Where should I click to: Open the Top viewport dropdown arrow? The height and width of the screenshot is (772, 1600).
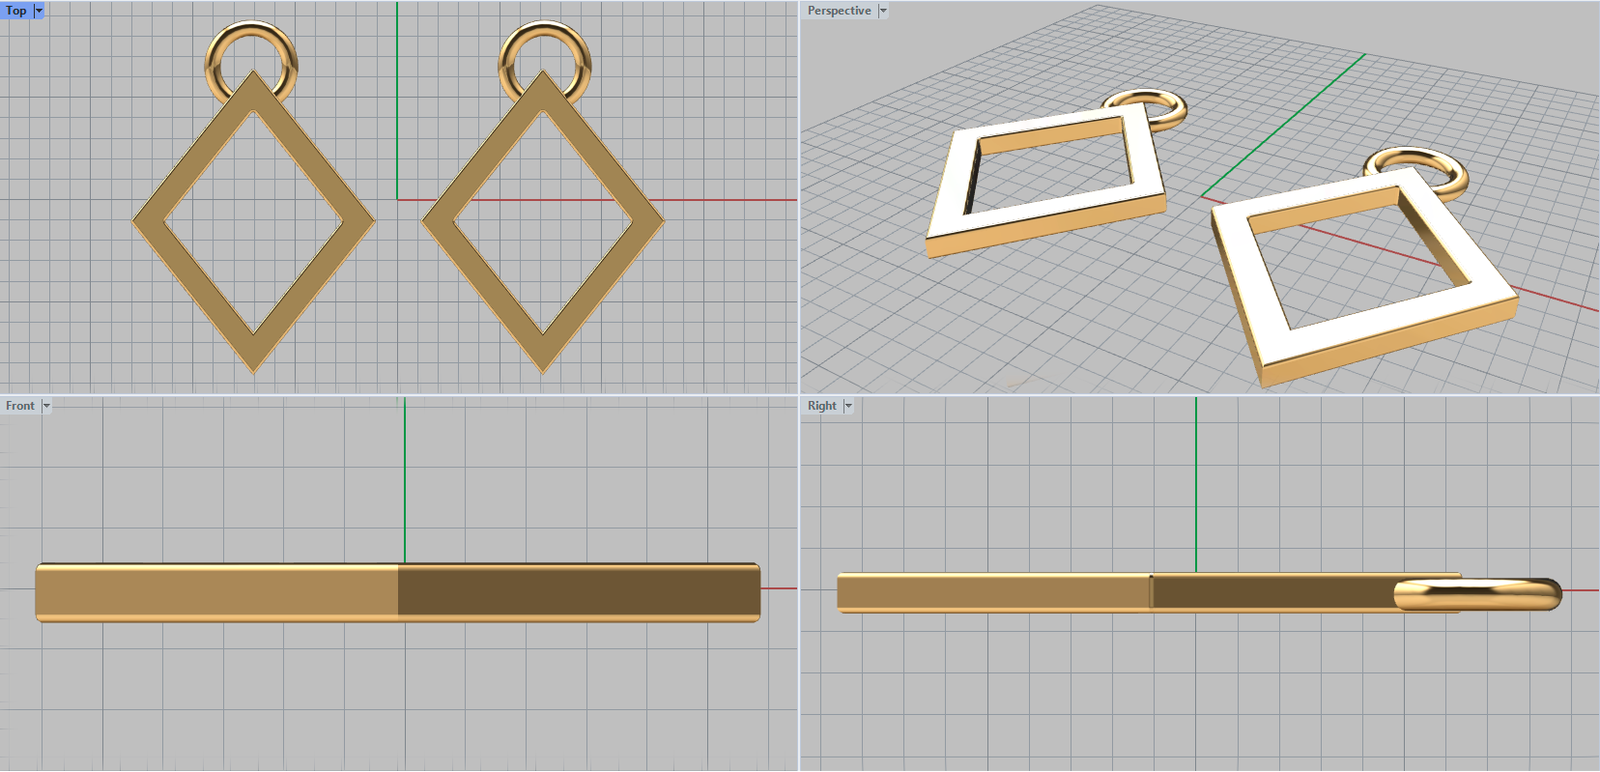pyautogui.click(x=39, y=10)
